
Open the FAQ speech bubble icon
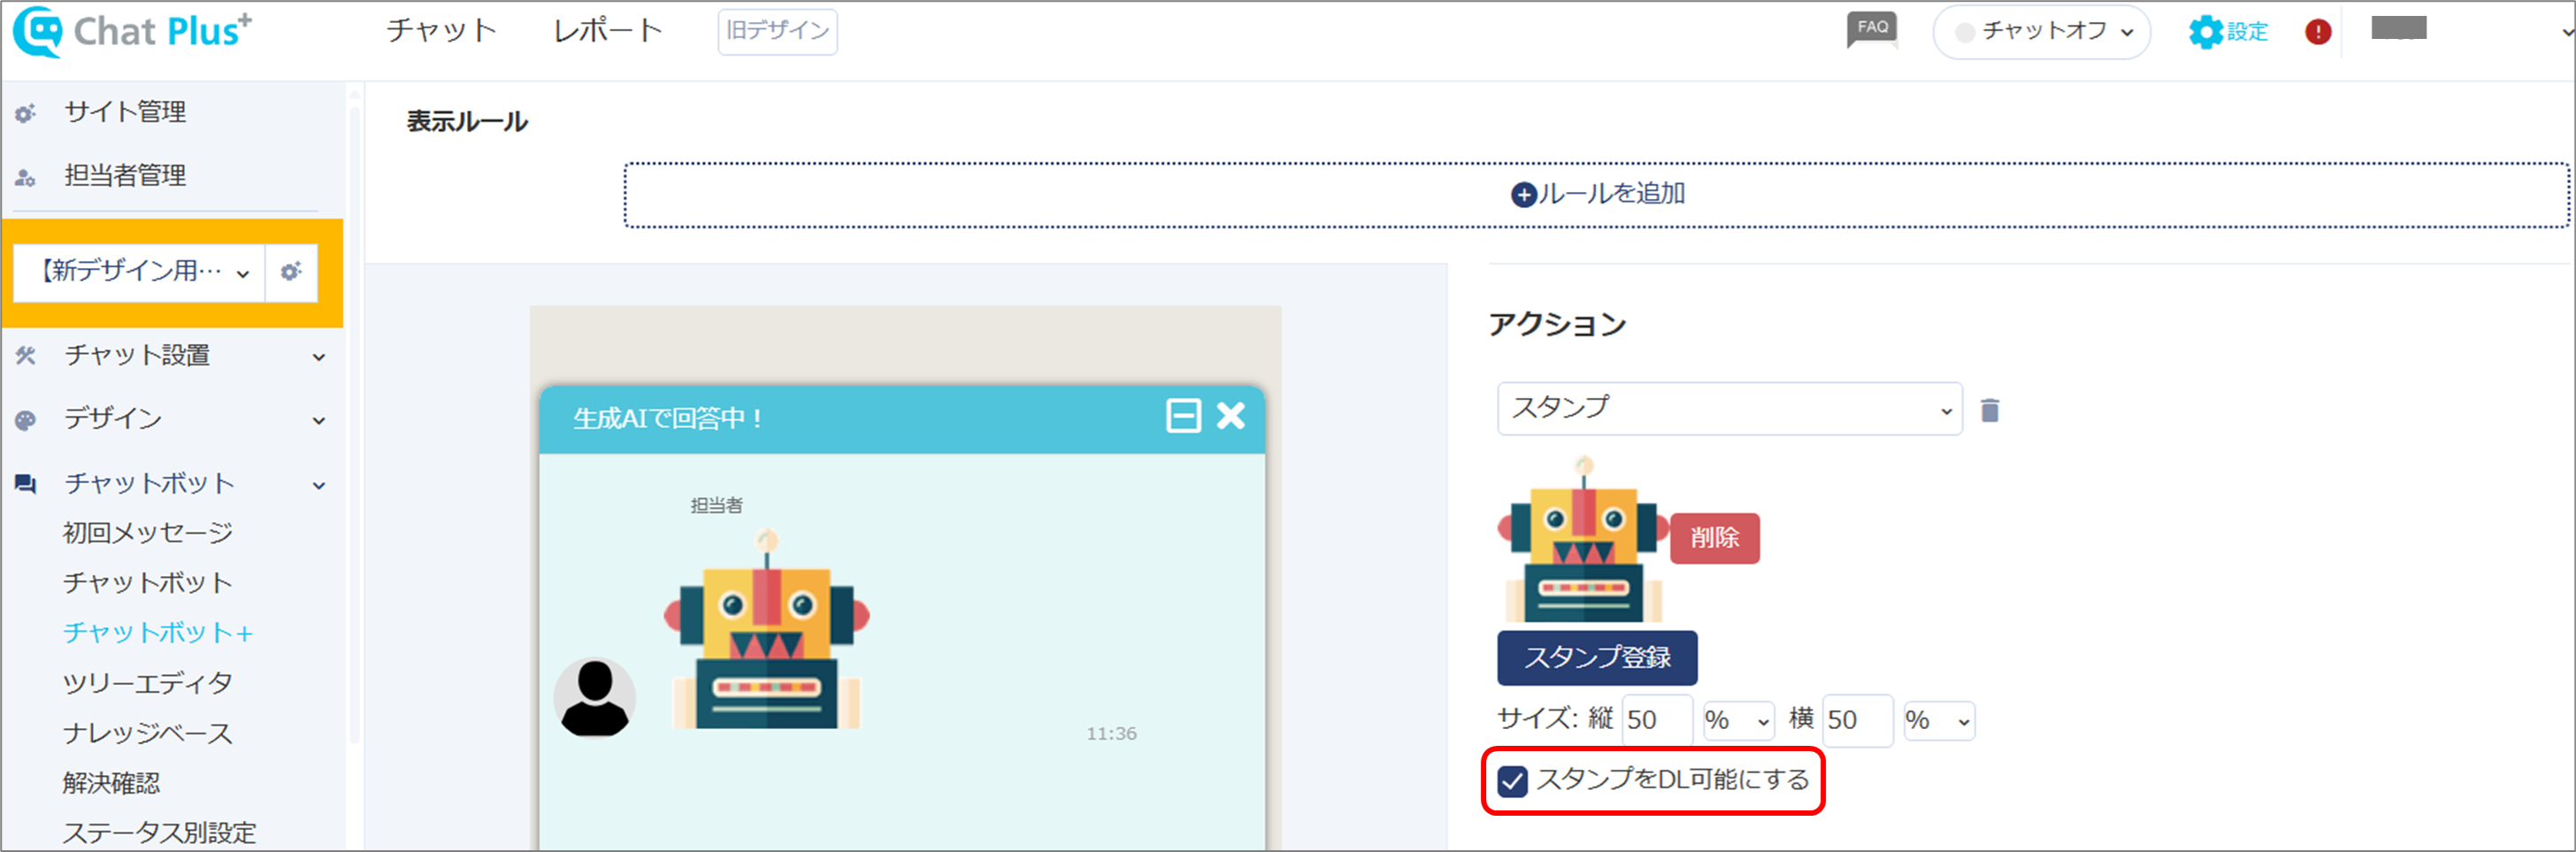pyautogui.click(x=1871, y=30)
